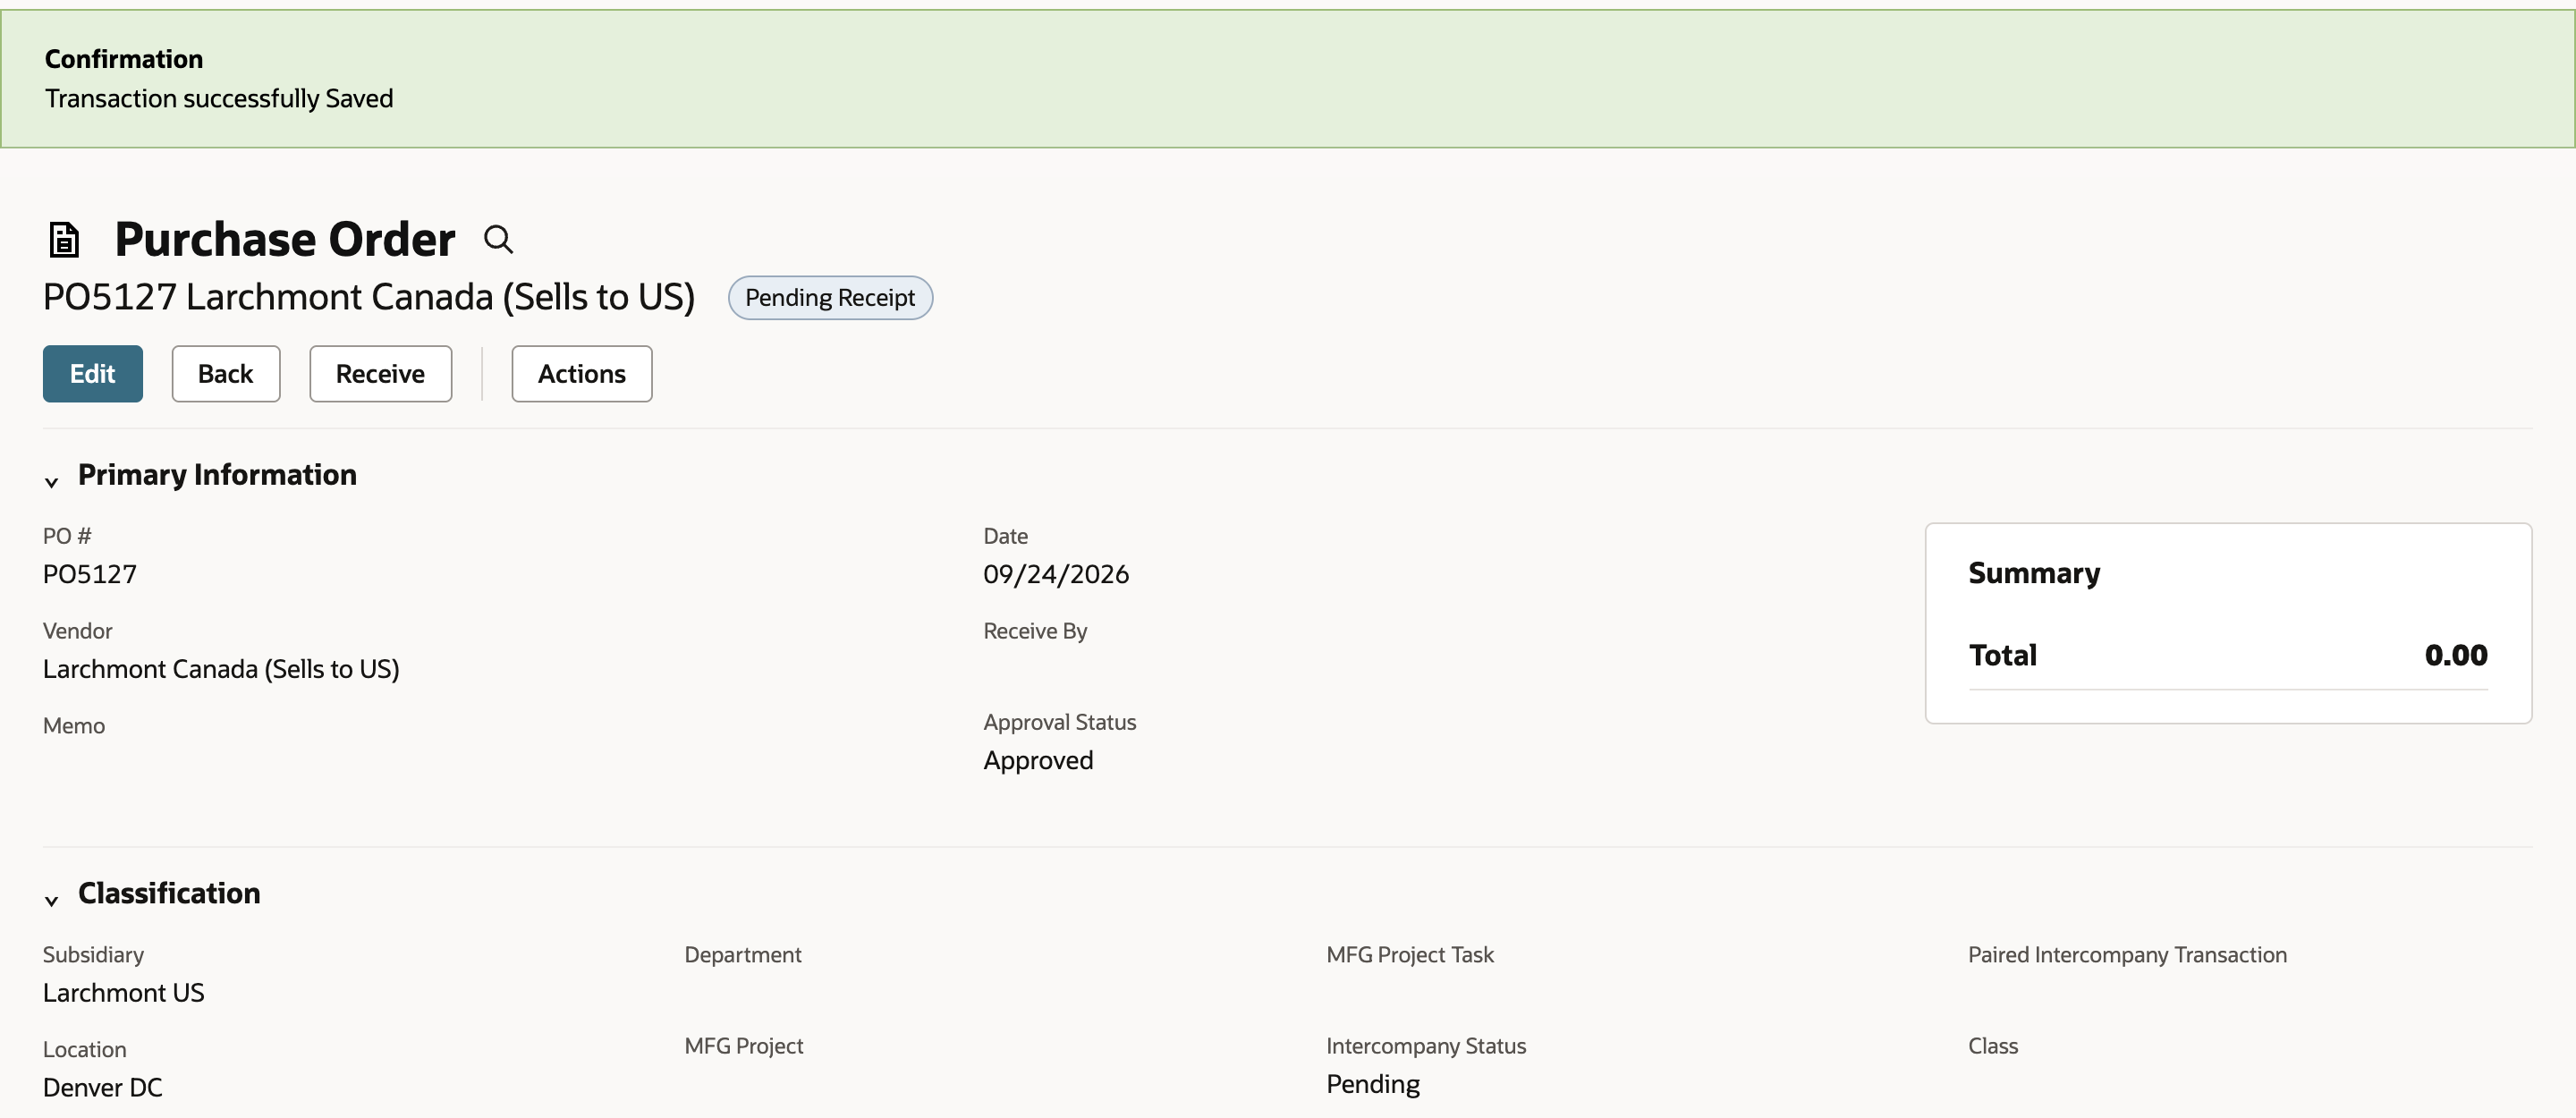
Task: Click the Receive By field label
Action: click(1035, 631)
